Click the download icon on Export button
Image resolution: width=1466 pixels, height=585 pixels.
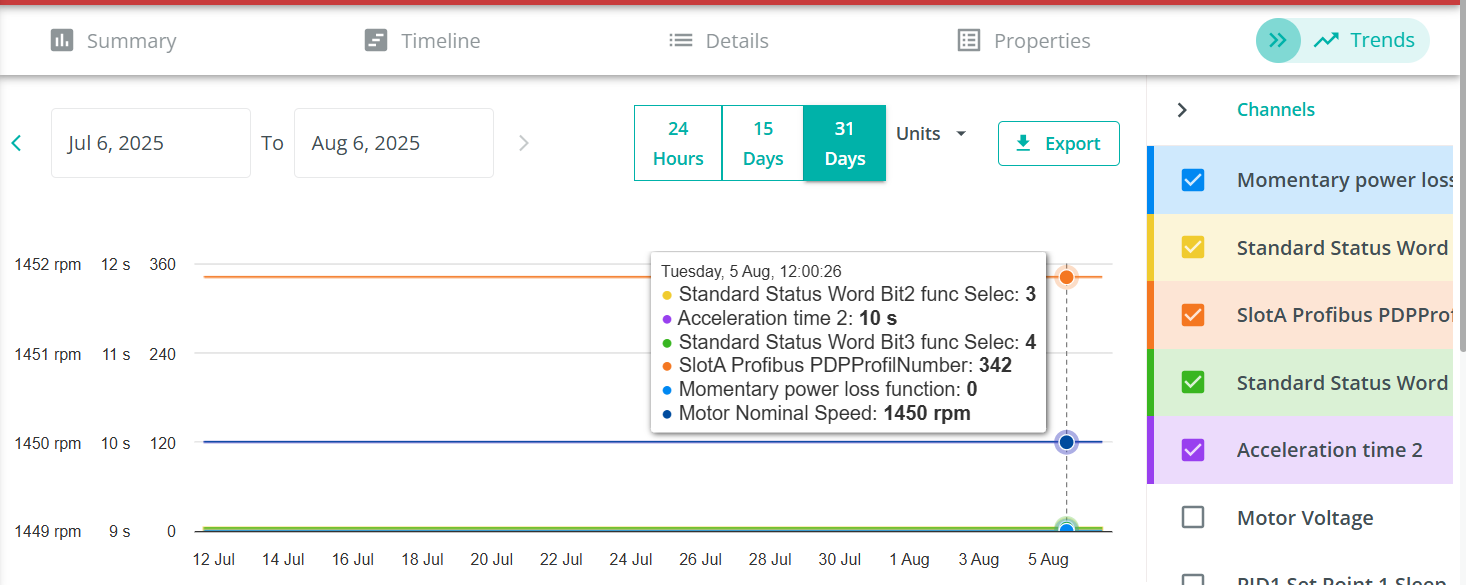tap(1023, 144)
